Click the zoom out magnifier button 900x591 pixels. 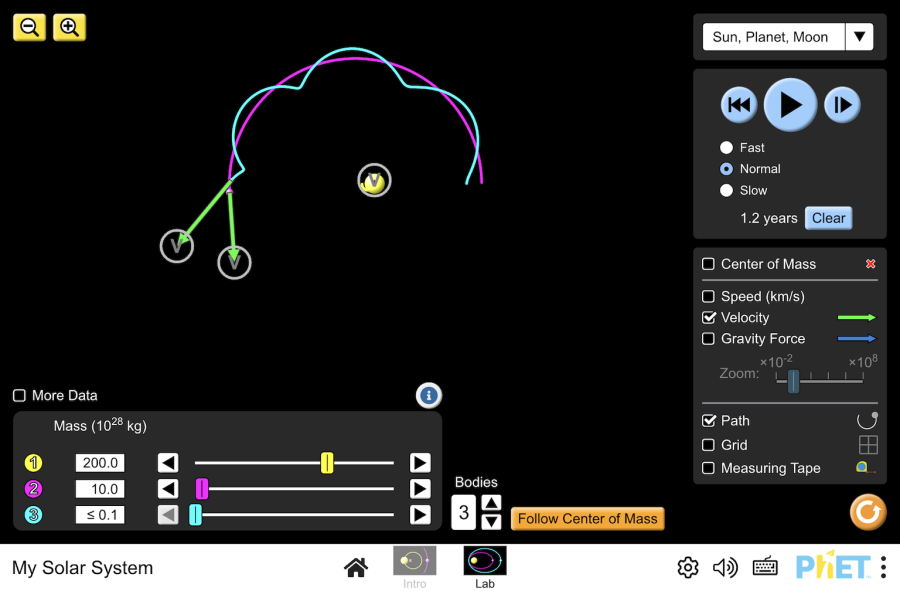click(29, 27)
